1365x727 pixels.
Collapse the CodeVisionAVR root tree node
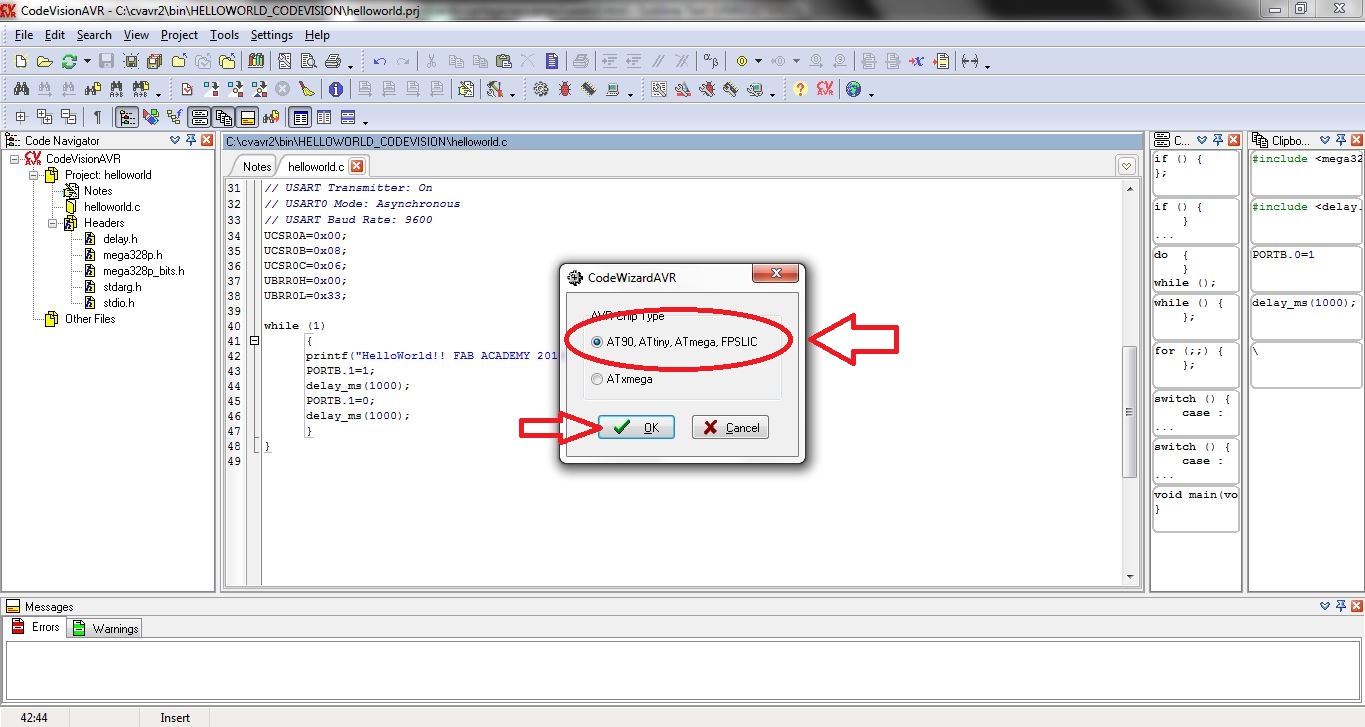[x=15, y=159]
